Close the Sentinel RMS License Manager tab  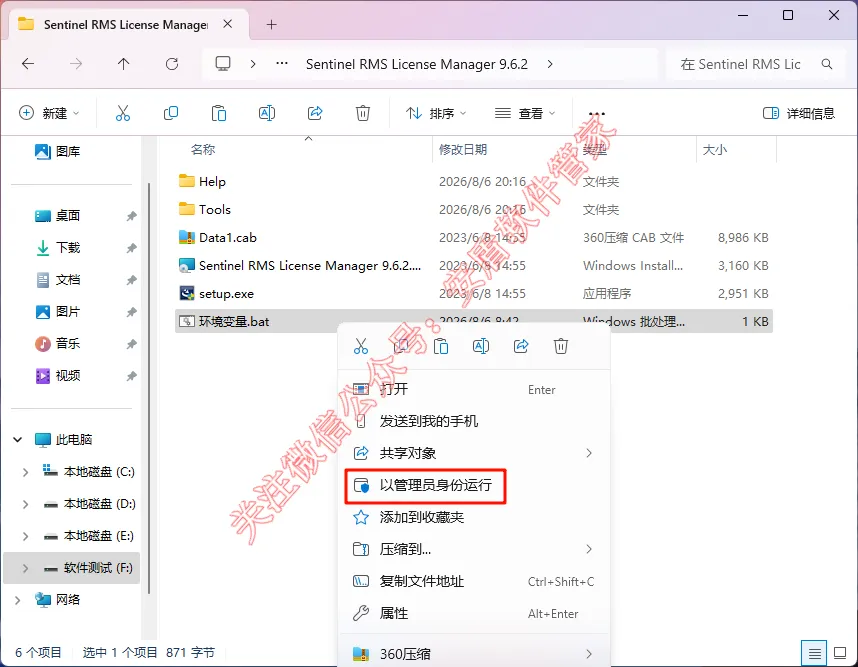tap(228, 24)
